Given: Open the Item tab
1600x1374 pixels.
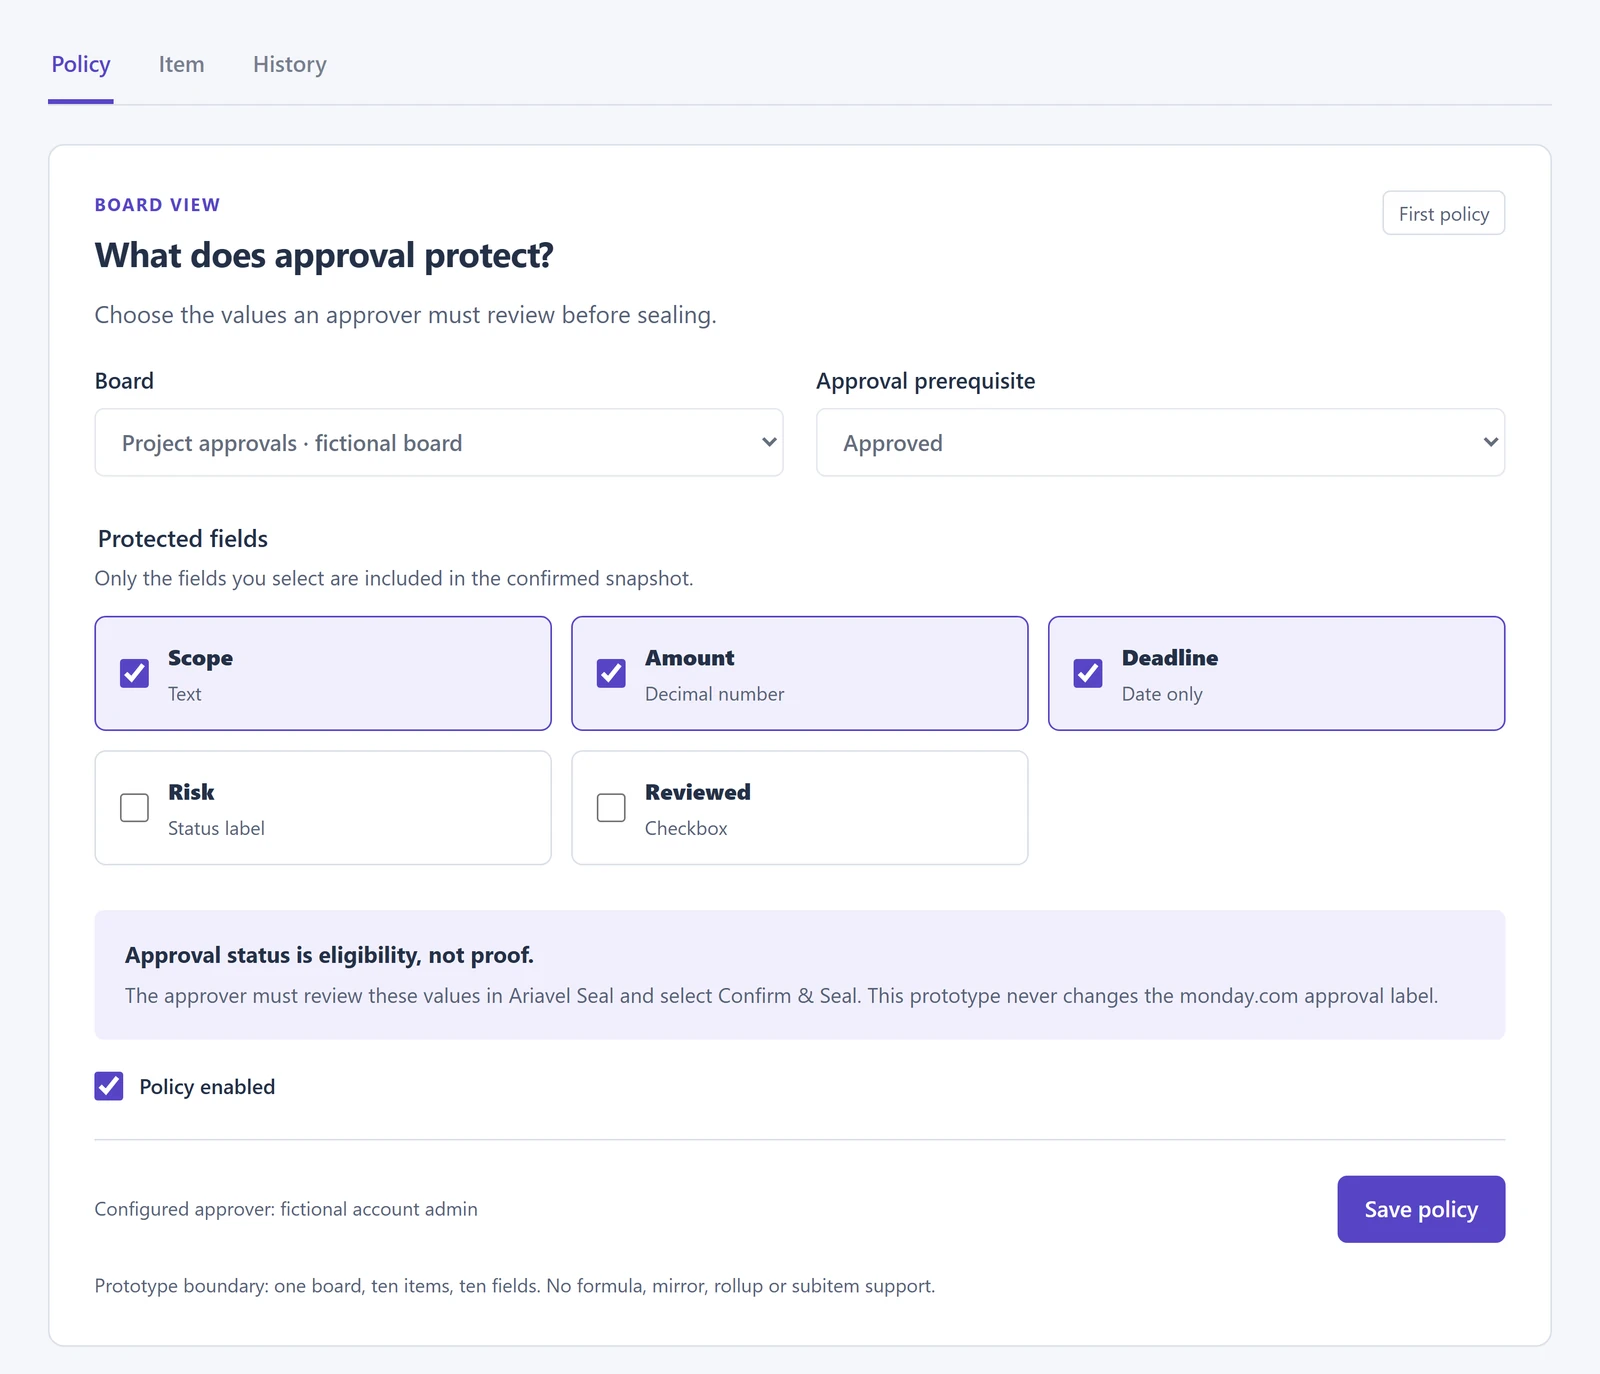Looking at the screenshot, I should (181, 65).
